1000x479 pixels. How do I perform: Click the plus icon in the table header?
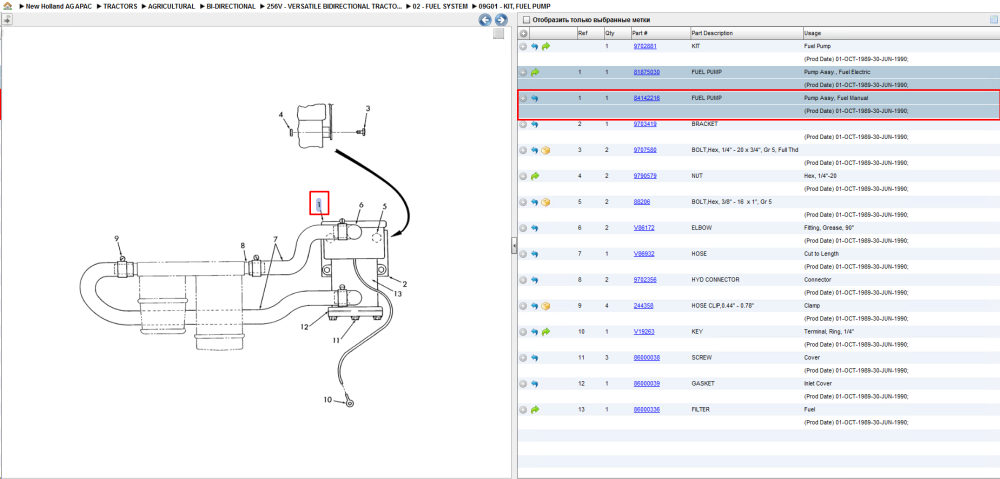click(x=523, y=33)
